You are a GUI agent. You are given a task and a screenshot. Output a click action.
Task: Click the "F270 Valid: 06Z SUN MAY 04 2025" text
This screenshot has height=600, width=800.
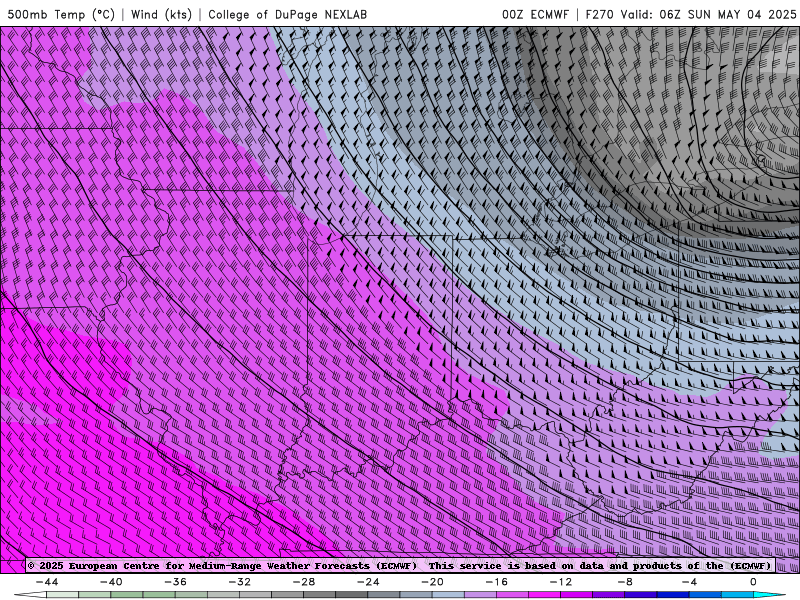coord(690,14)
